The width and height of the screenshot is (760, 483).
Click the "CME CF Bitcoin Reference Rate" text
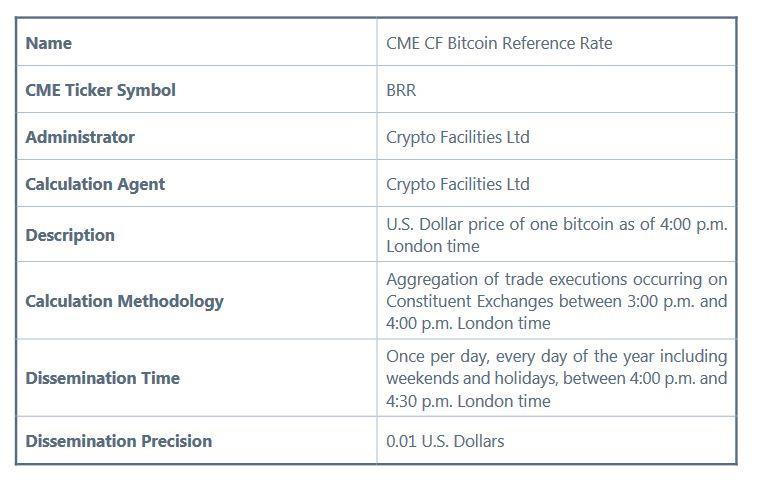[x=499, y=43]
